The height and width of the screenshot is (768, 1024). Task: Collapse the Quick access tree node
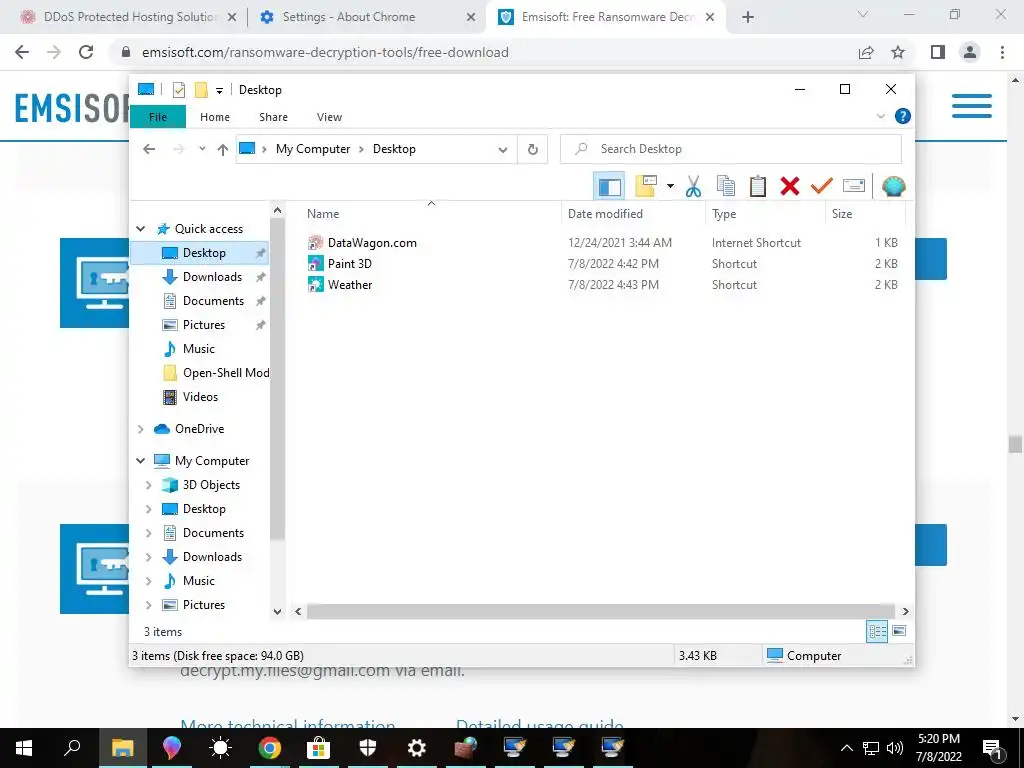coord(140,229)
